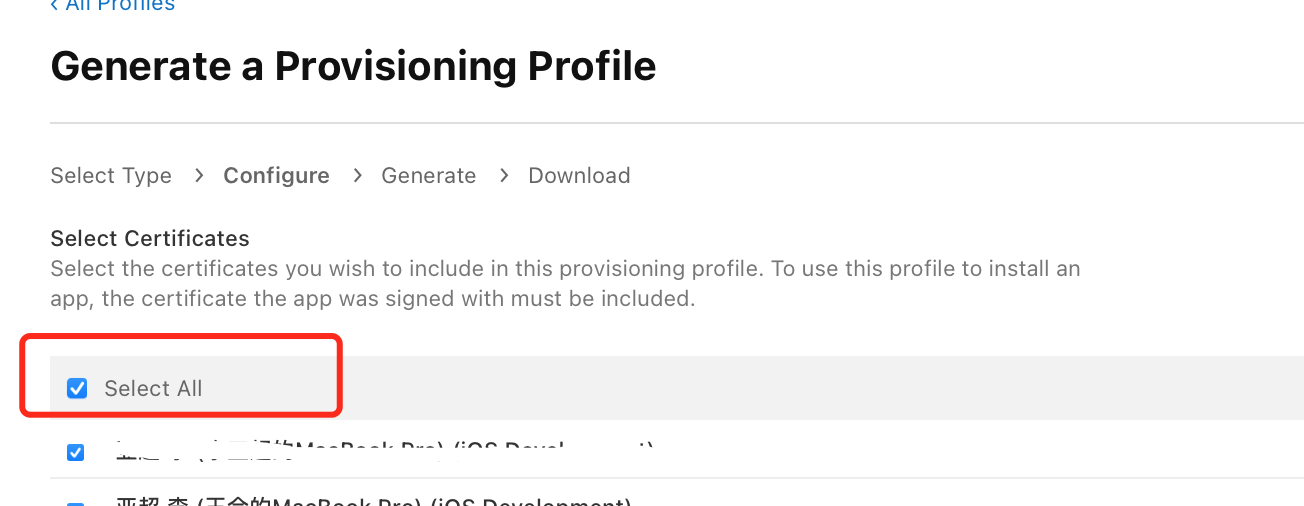The width and height of the screenshot is (1304, 506).
Task: Click the divider line under the page heading
Action: [x=676, y=123]
